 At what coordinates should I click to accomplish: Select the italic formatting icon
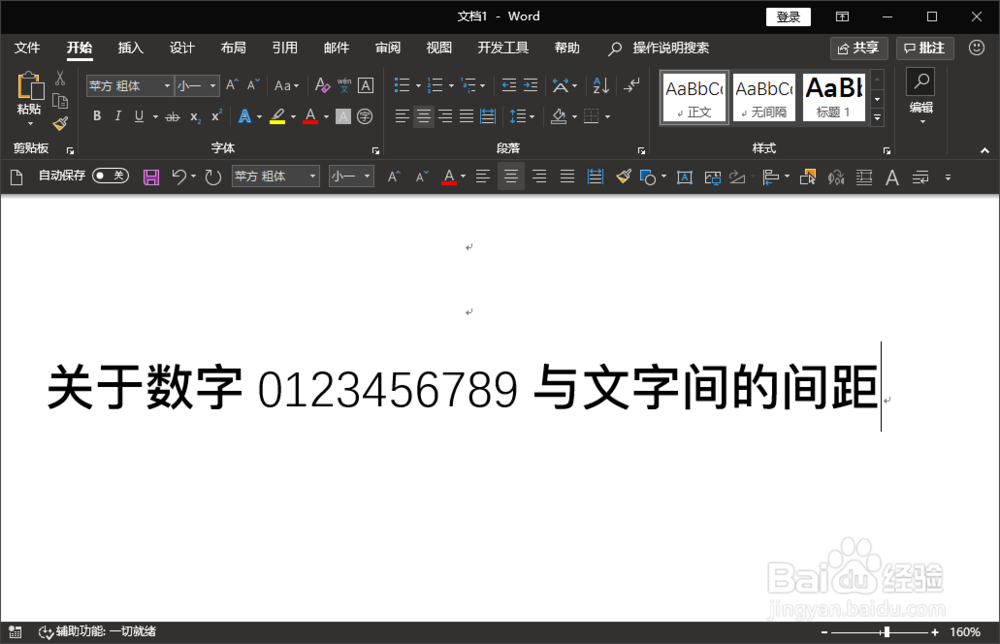point(117,116)
